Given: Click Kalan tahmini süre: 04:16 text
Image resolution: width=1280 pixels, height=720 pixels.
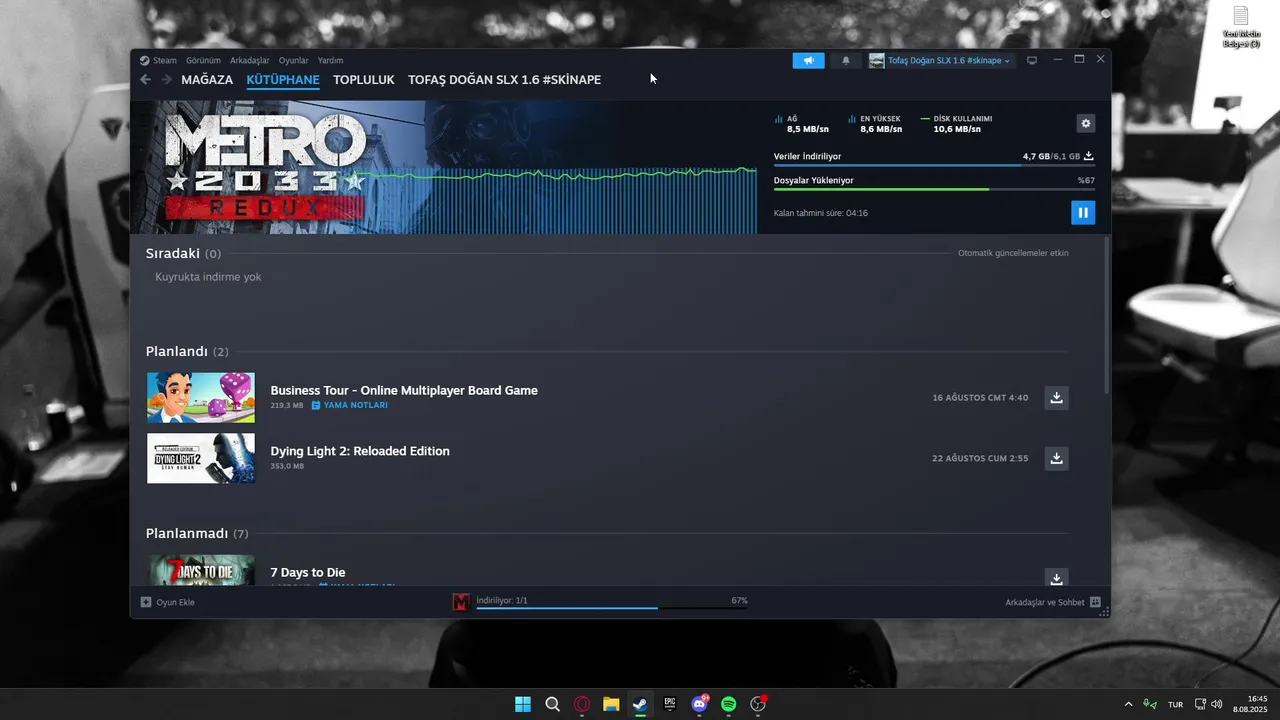Looking at the screenshot, I should coord(821,213).
